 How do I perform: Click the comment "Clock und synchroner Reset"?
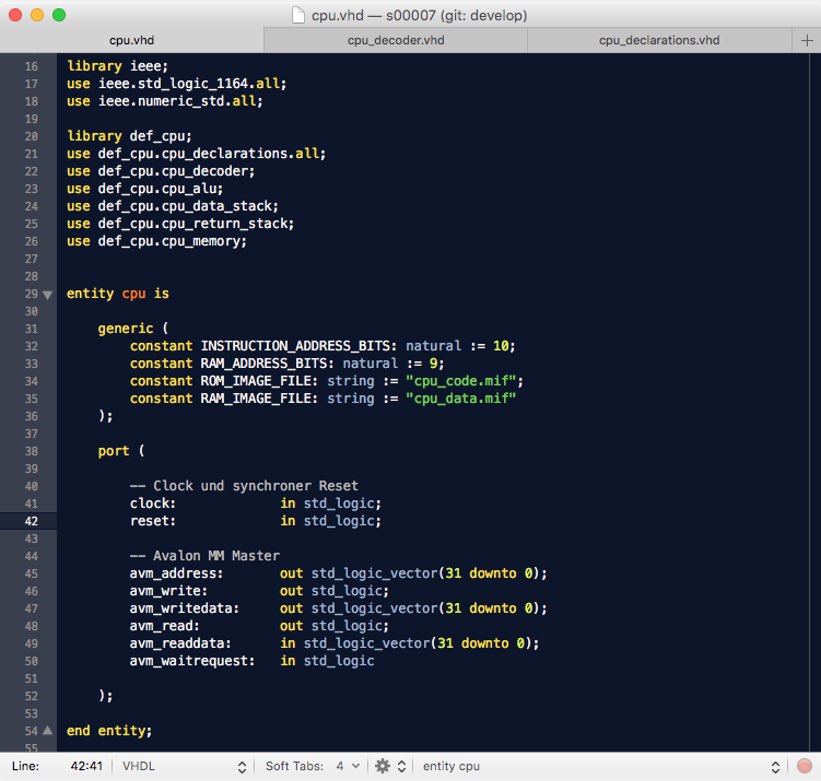[x=256, y=486]
